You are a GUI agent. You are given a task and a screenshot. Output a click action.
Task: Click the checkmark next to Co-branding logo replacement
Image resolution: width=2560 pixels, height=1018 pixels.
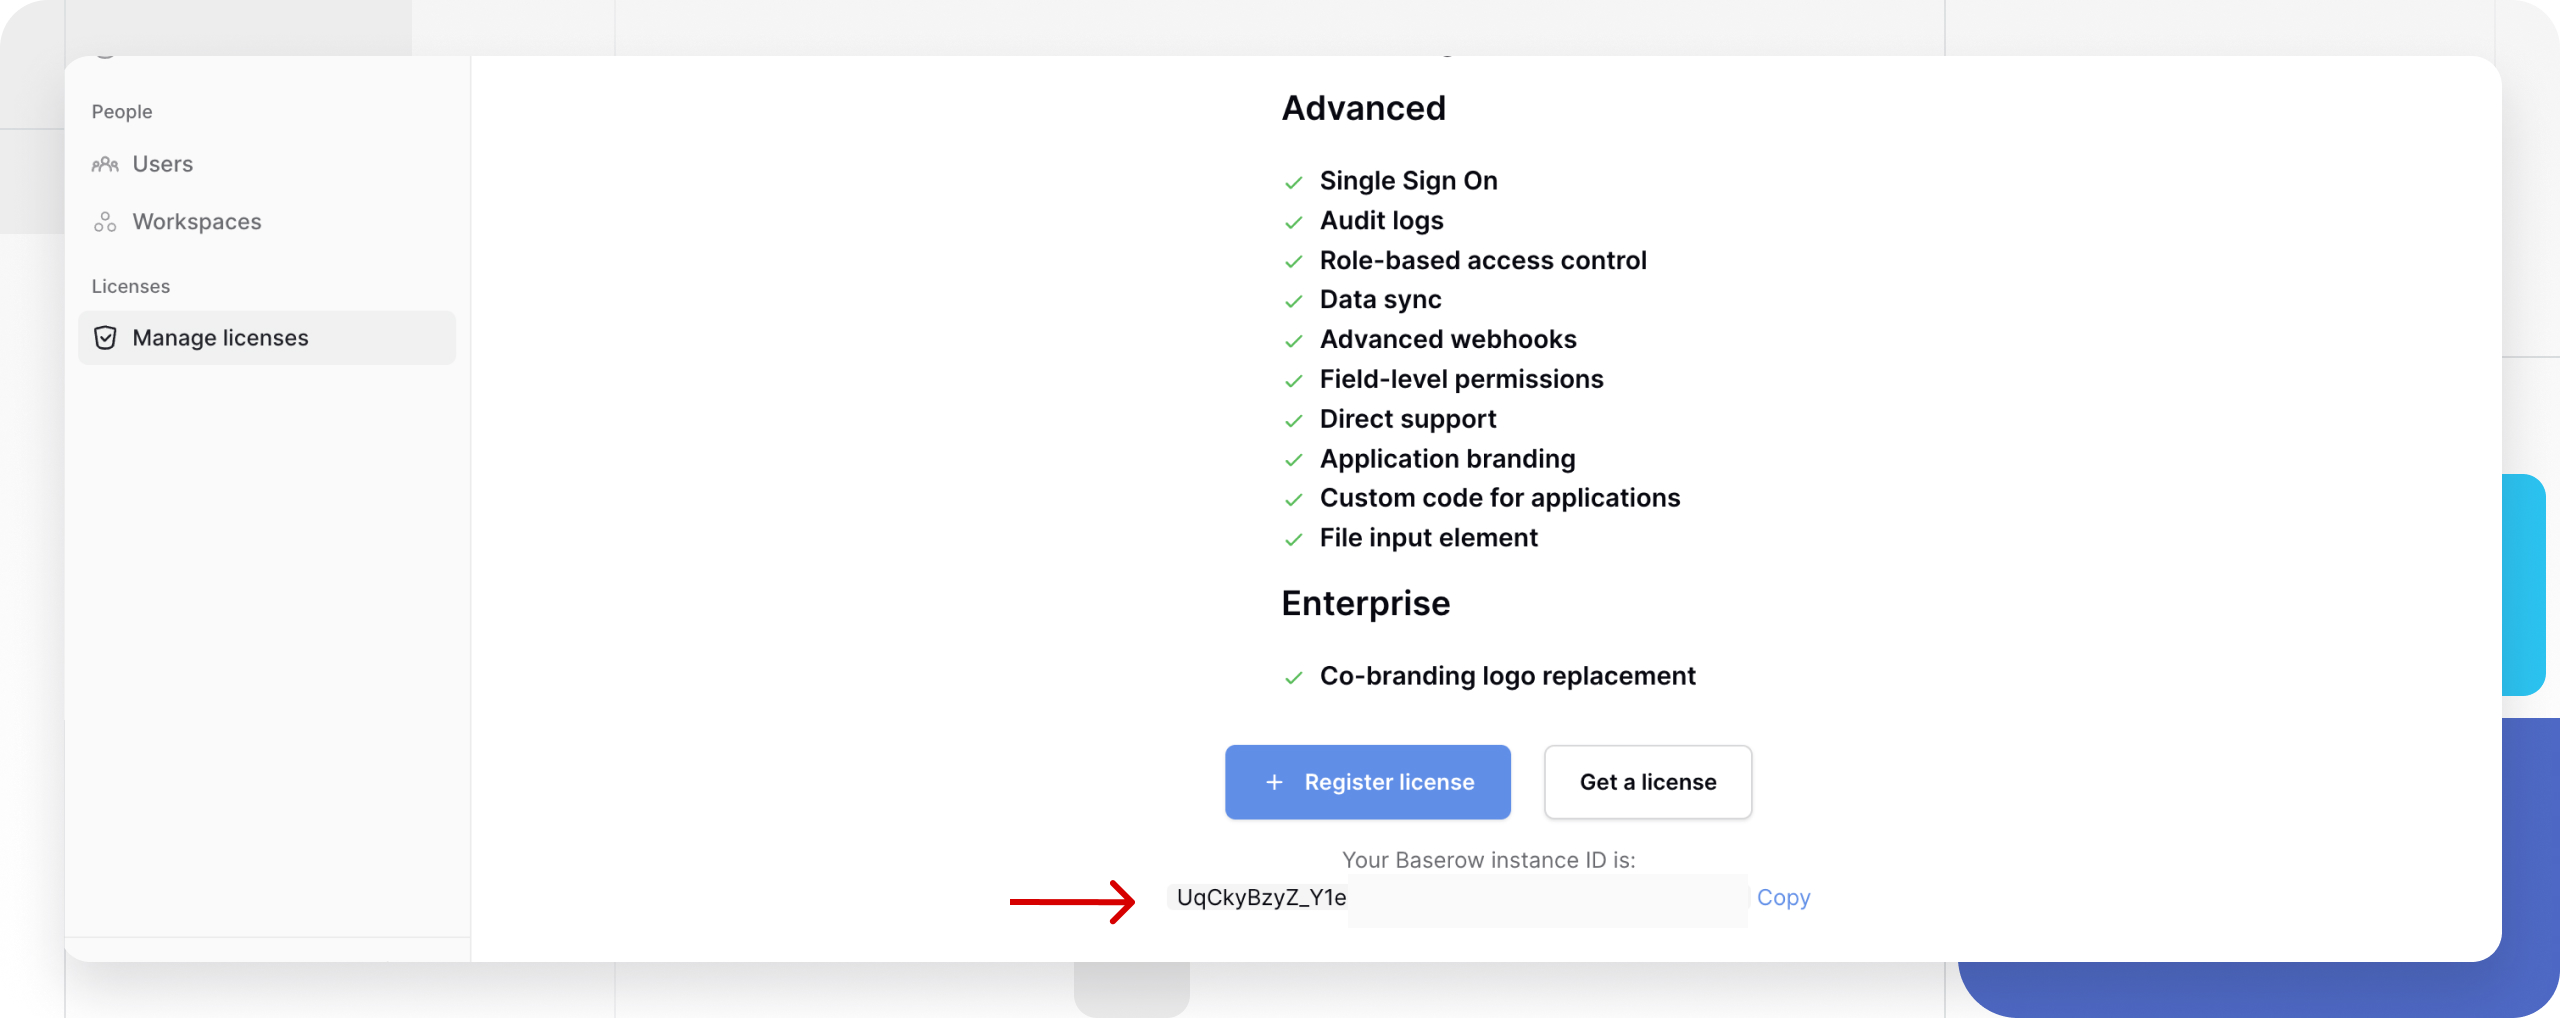[1293, 678]
